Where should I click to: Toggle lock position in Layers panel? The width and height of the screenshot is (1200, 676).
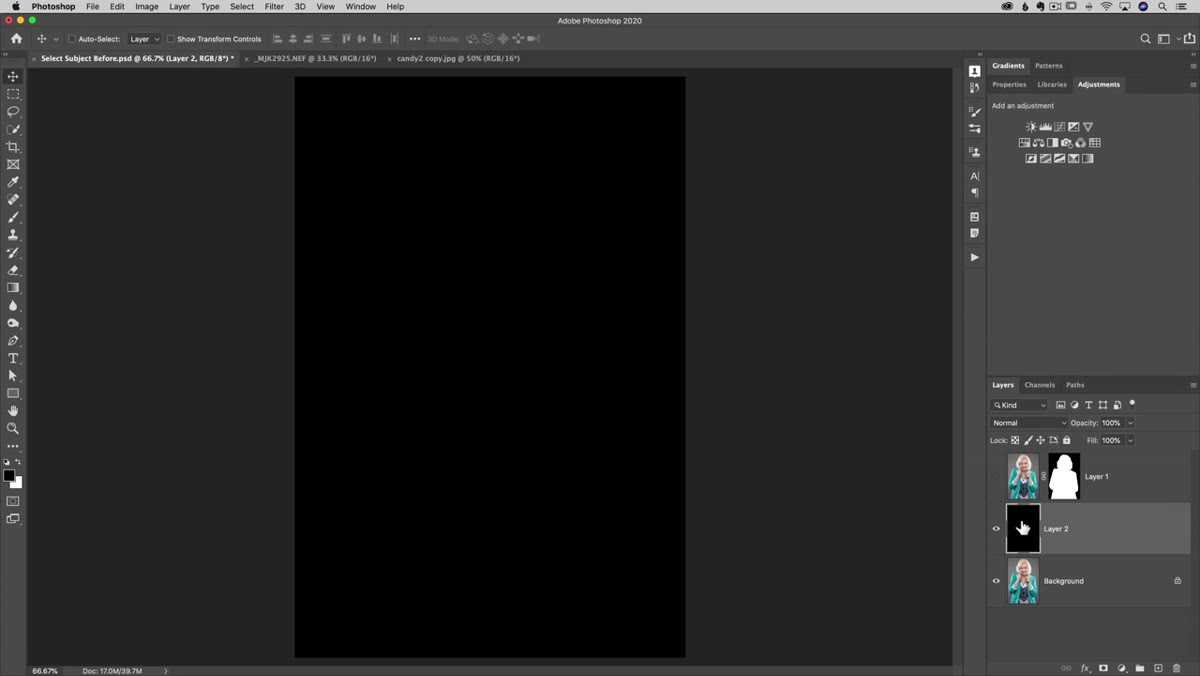(x=1041, y=440)
